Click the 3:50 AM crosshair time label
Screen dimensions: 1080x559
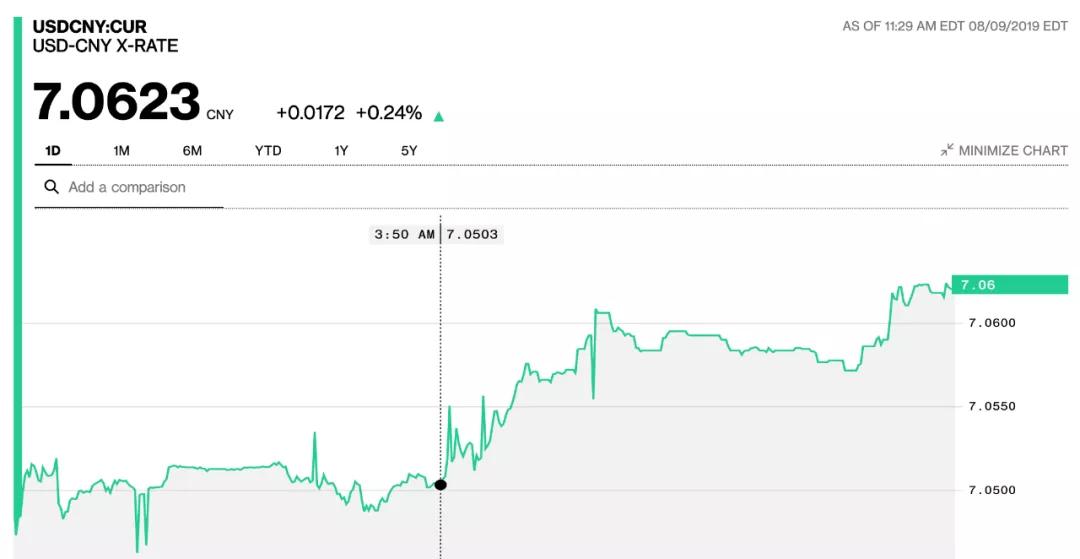(404, 234)
